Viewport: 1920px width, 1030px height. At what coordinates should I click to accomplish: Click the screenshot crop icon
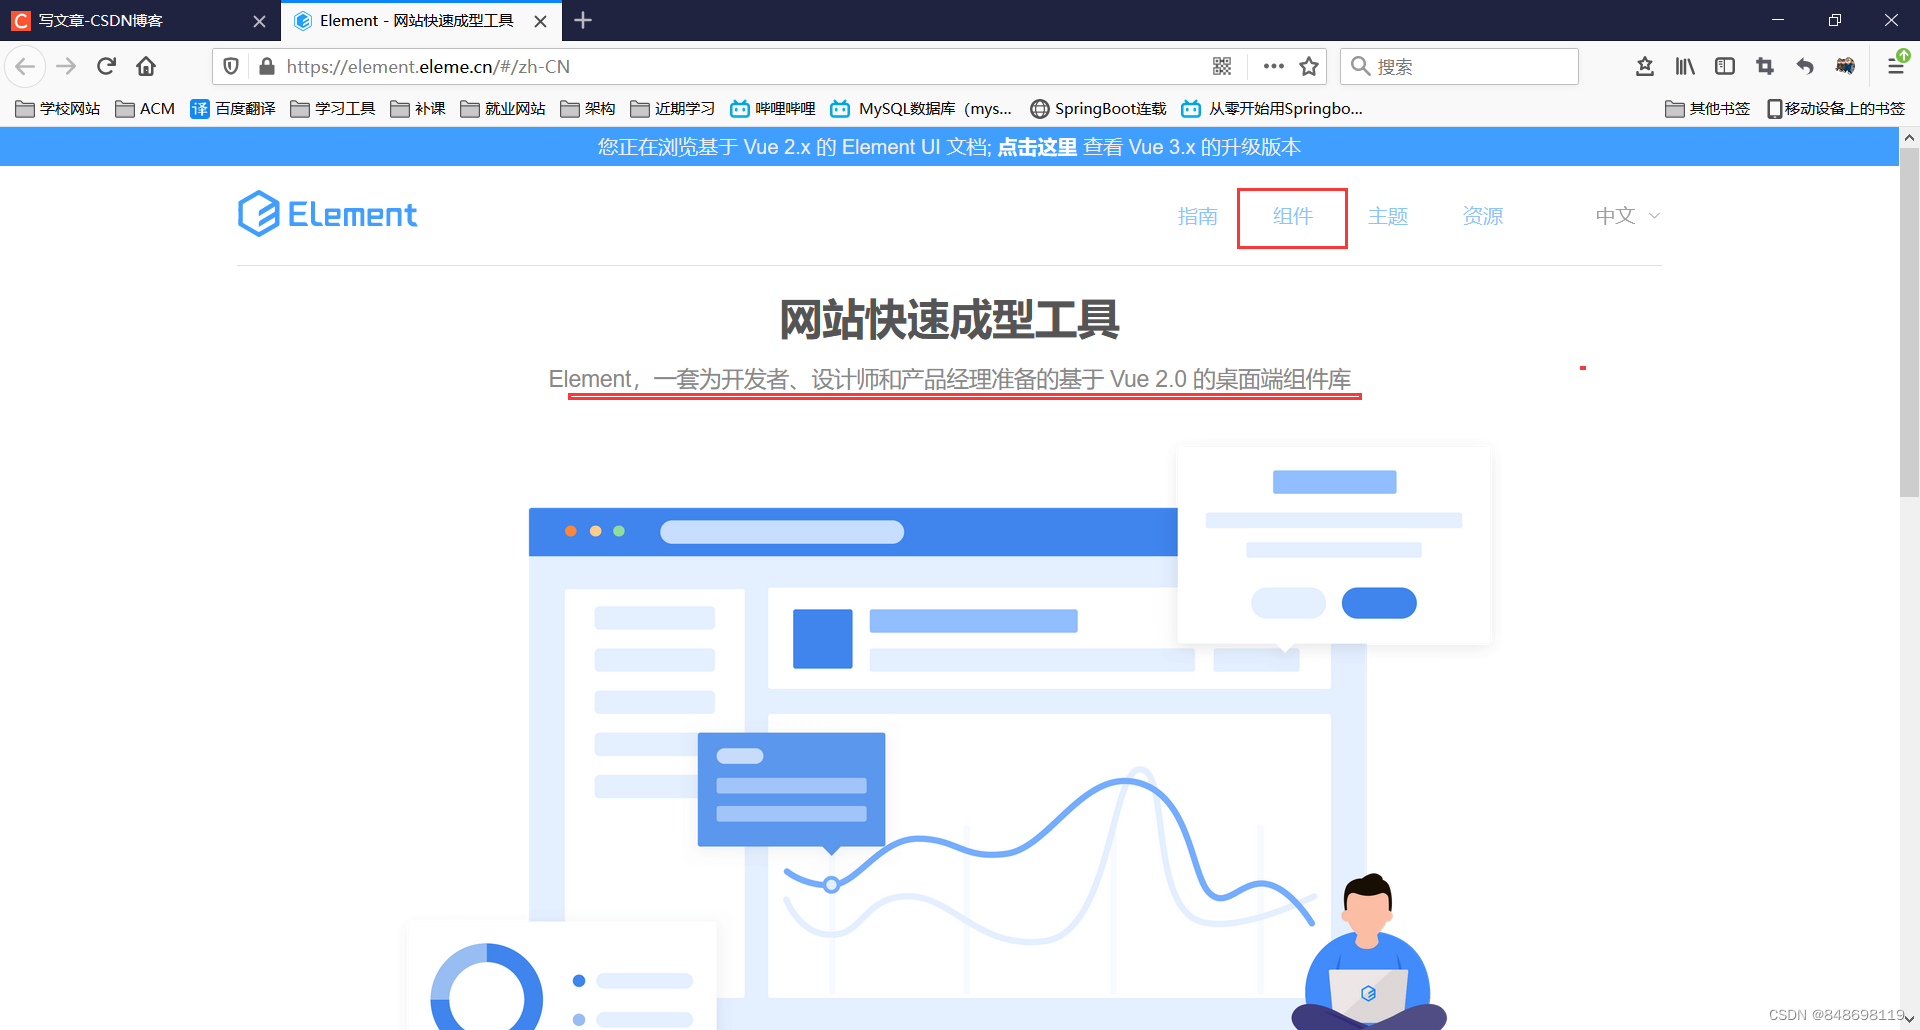point(1765,66)
